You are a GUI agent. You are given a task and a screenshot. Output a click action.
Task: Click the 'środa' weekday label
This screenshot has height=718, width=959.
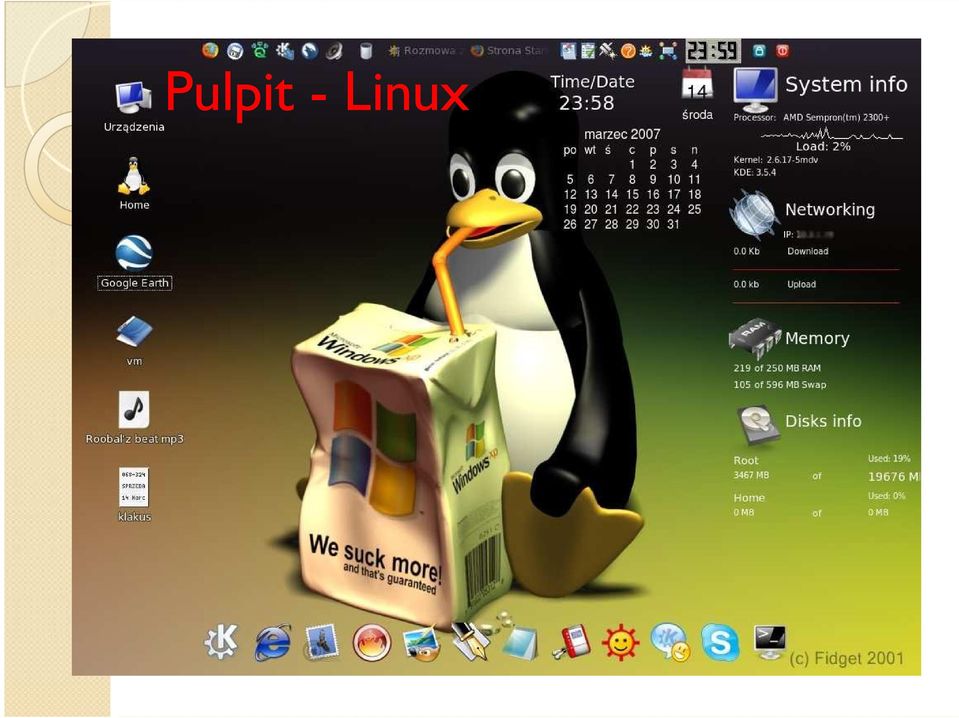697,114
